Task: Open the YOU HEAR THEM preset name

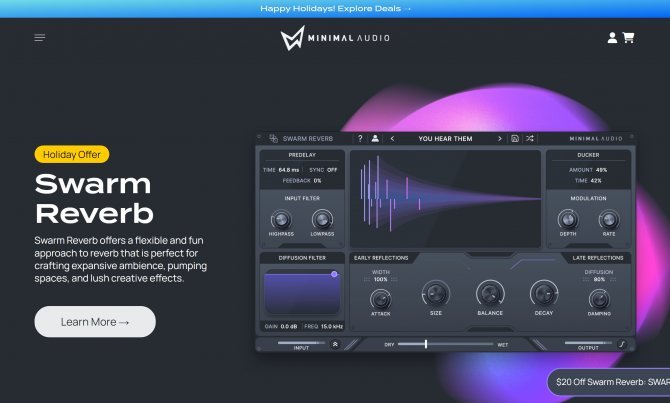Action: [445, 138]
